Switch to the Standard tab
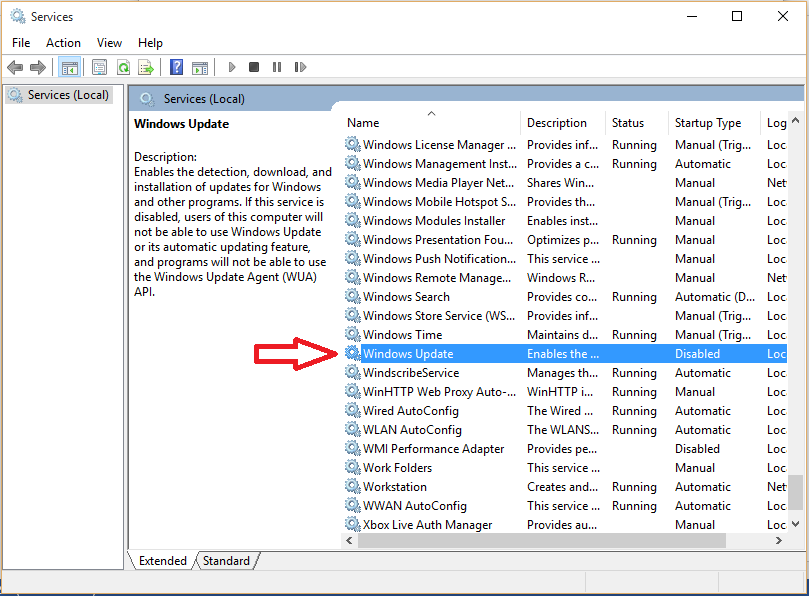809x596 pixels. pos(226,561)
